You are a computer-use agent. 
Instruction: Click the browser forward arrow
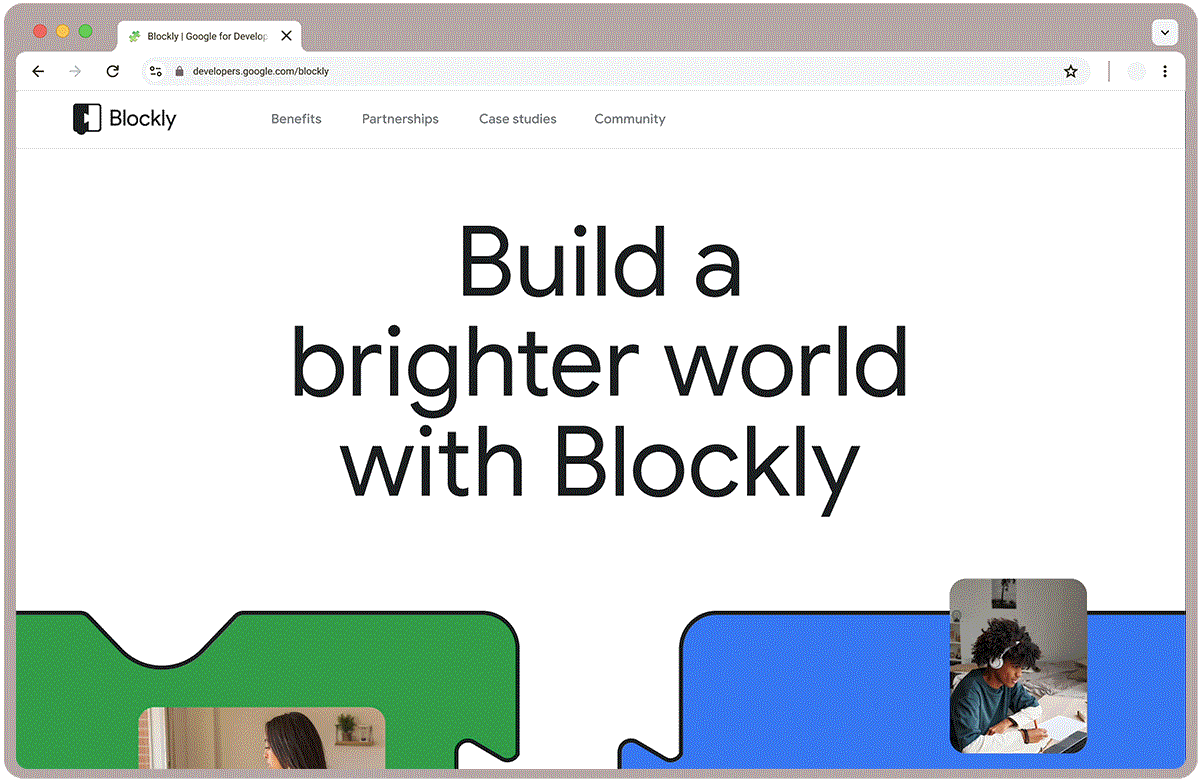75,71
